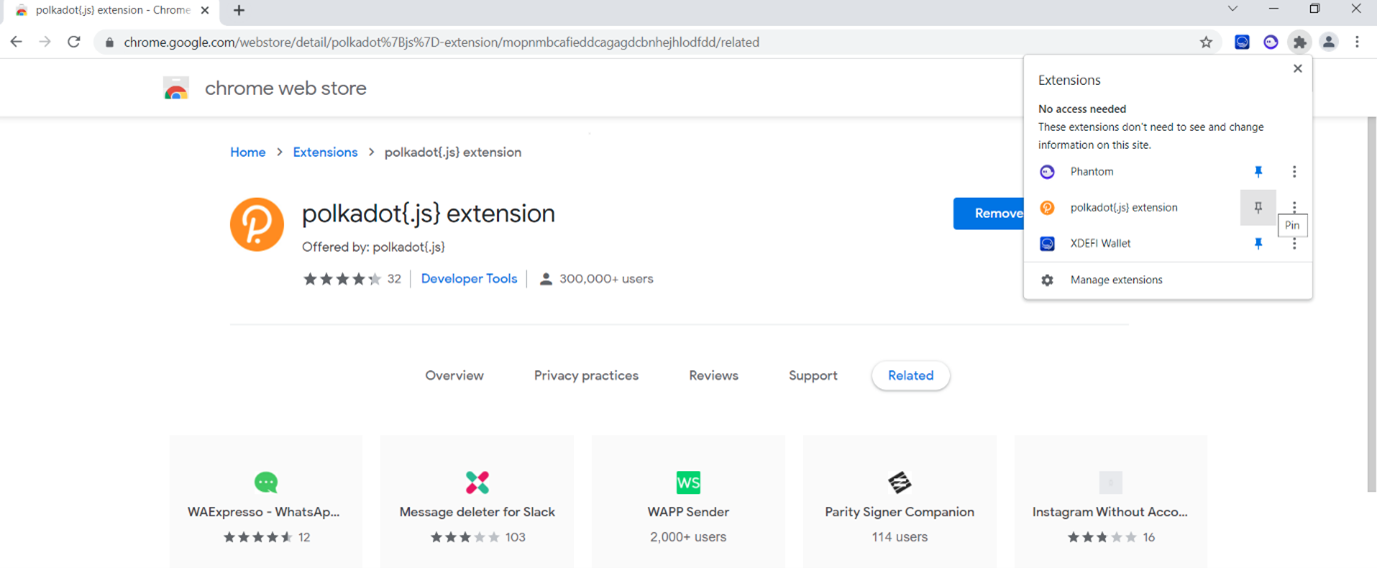
Task: Reload the current page
Action: 74,42
